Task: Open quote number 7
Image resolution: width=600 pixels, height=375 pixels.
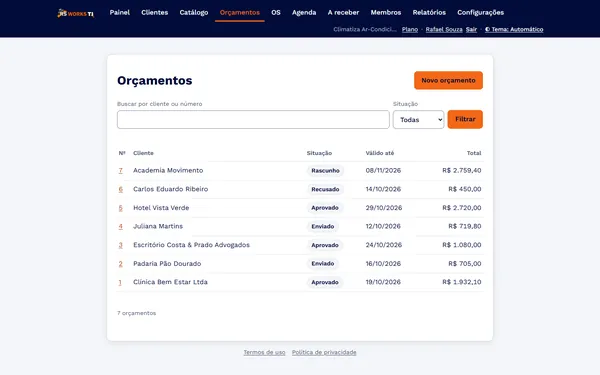Action: (121, 171)
